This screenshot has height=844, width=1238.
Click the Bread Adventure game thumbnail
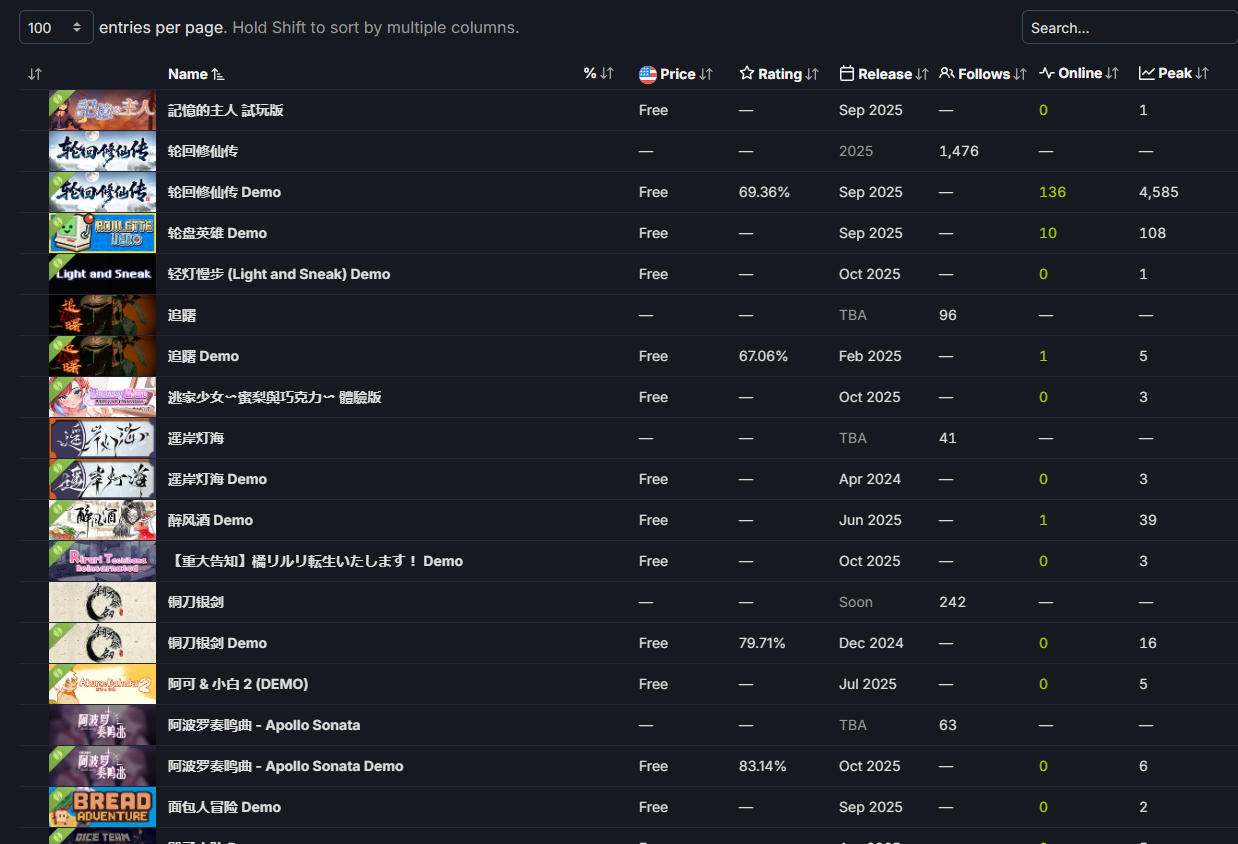pos(102,807)
